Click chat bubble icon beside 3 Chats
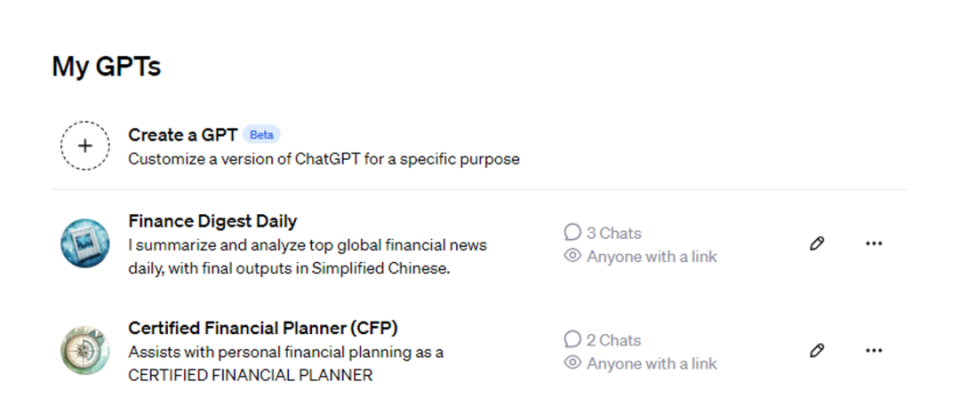Viewport: 960px width, 406px height. 572,232
